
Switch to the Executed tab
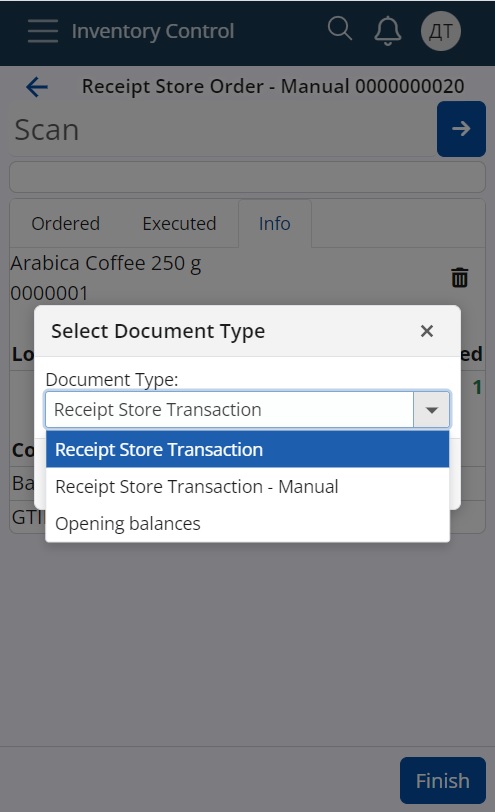click(x=179, y=224)
